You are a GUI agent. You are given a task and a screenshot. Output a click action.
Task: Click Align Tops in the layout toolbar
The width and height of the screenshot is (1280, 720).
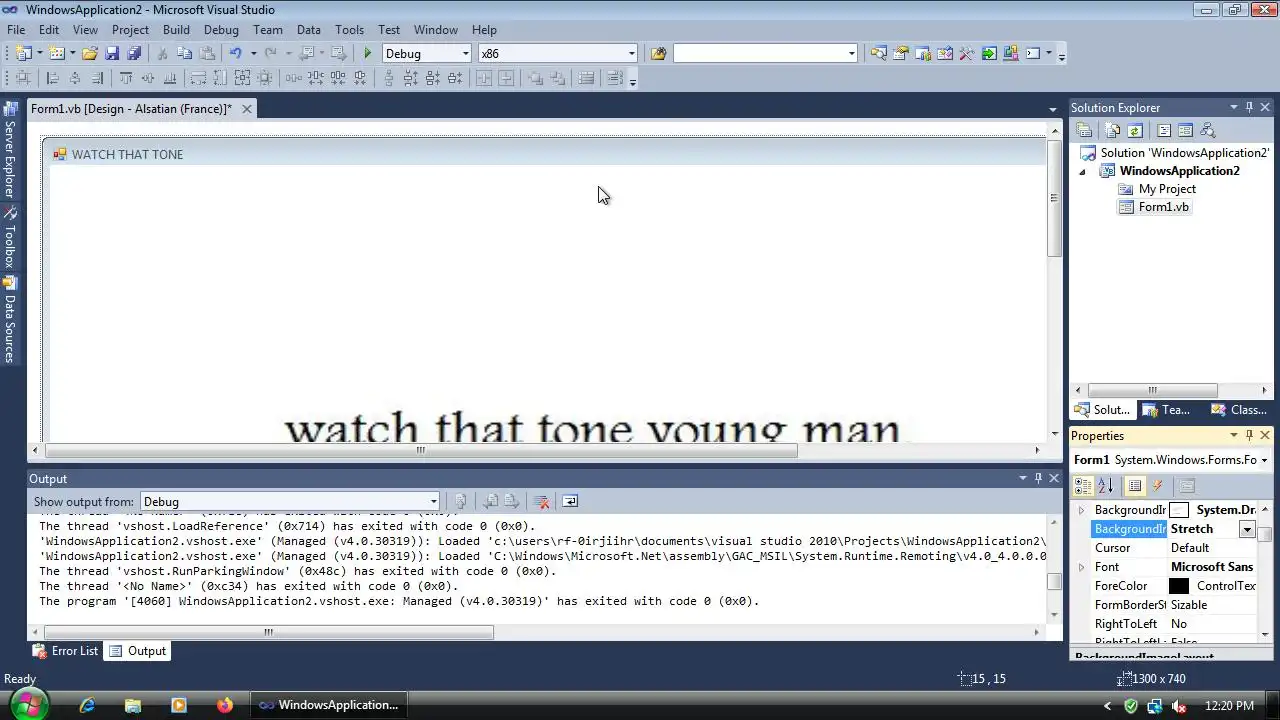click(126, 78)
